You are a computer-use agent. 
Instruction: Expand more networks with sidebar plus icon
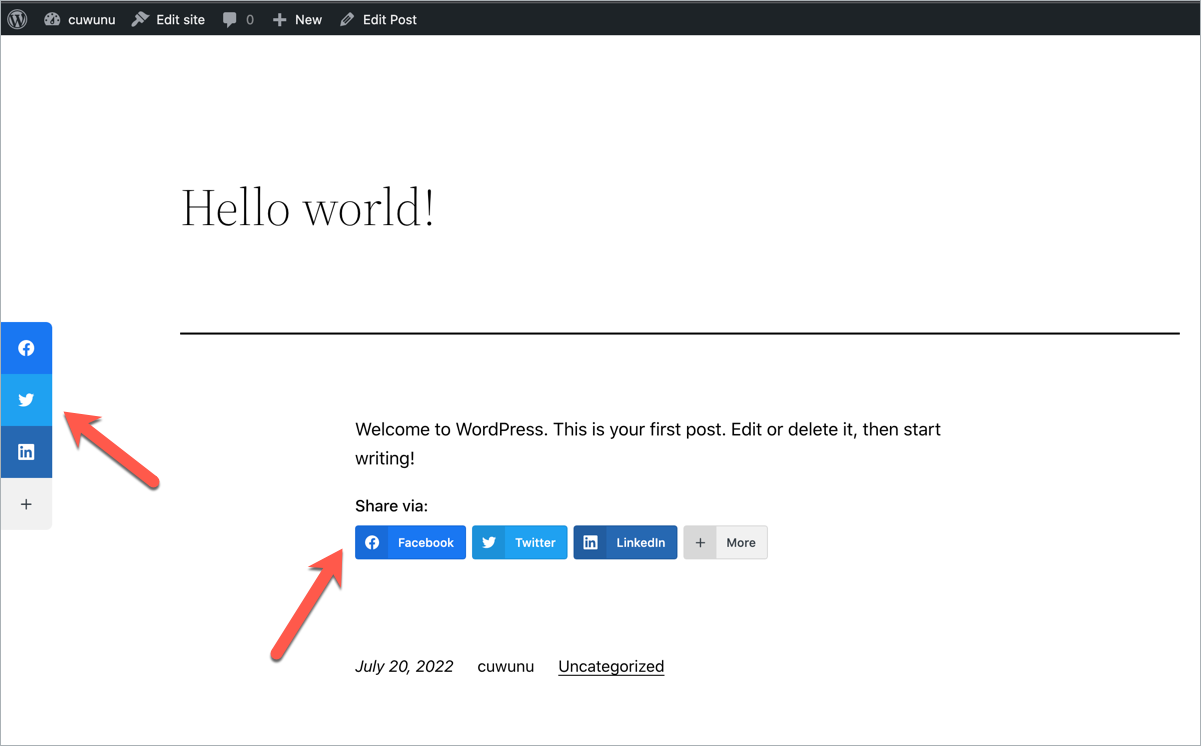click(26, 504)
